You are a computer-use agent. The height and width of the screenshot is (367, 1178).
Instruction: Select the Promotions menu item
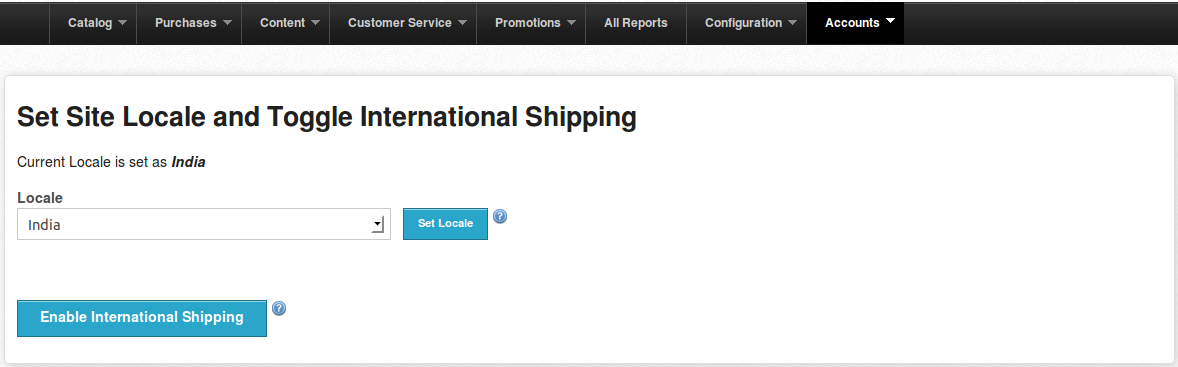tap(531, 23)
